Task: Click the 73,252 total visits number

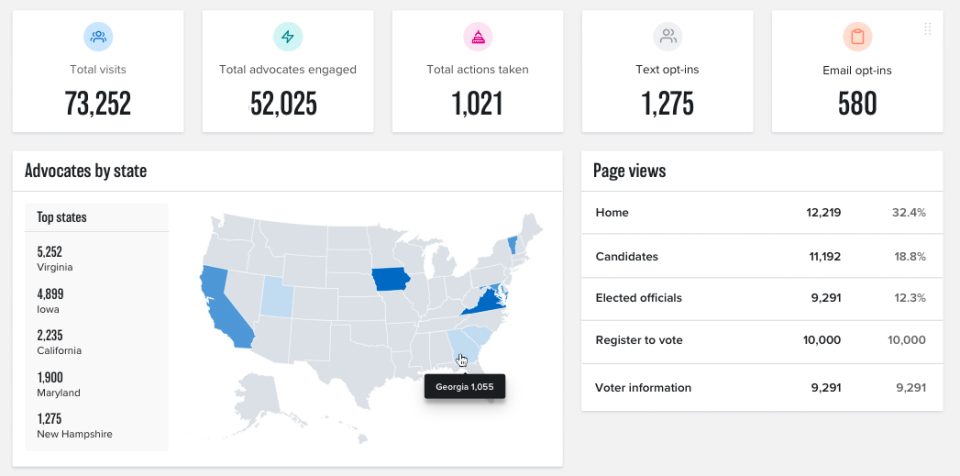Action: click(98, 103)
